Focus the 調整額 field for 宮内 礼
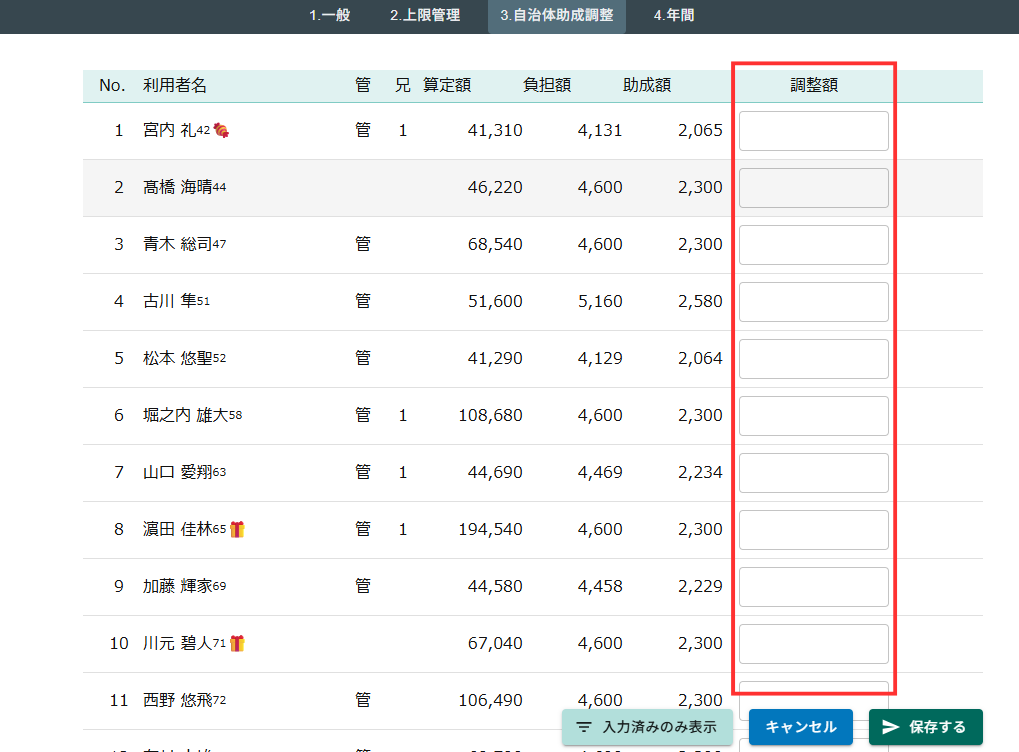This screenshot has width=1019, height=752. tap(813, 131)
